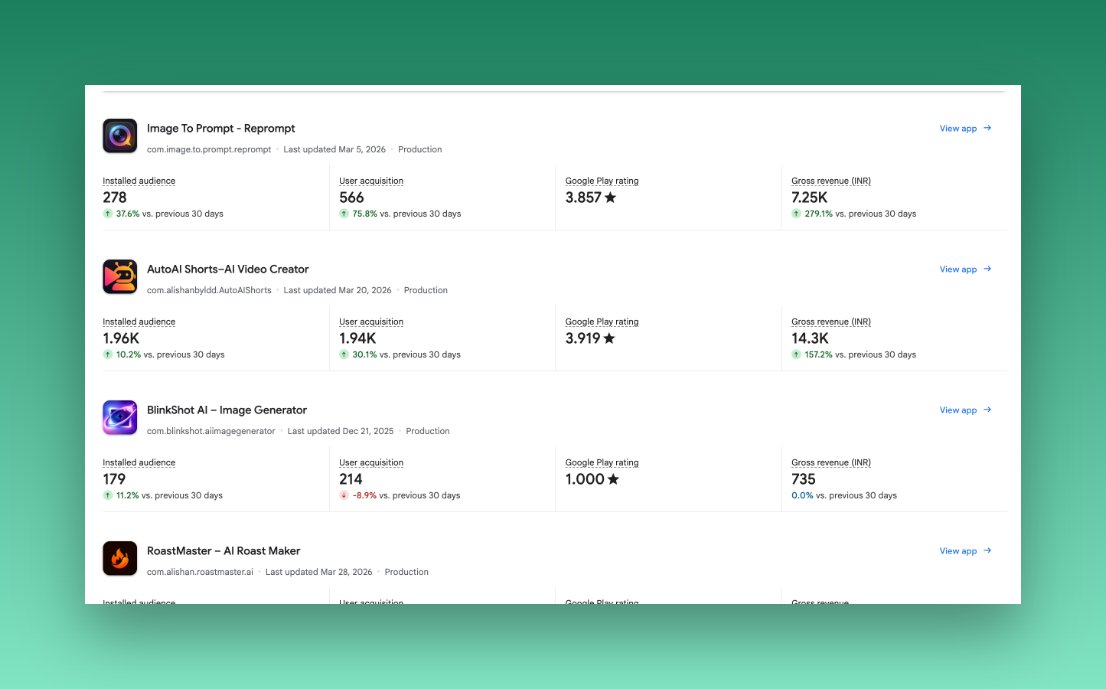Click the red -8.9% down arrow icon

344,496
